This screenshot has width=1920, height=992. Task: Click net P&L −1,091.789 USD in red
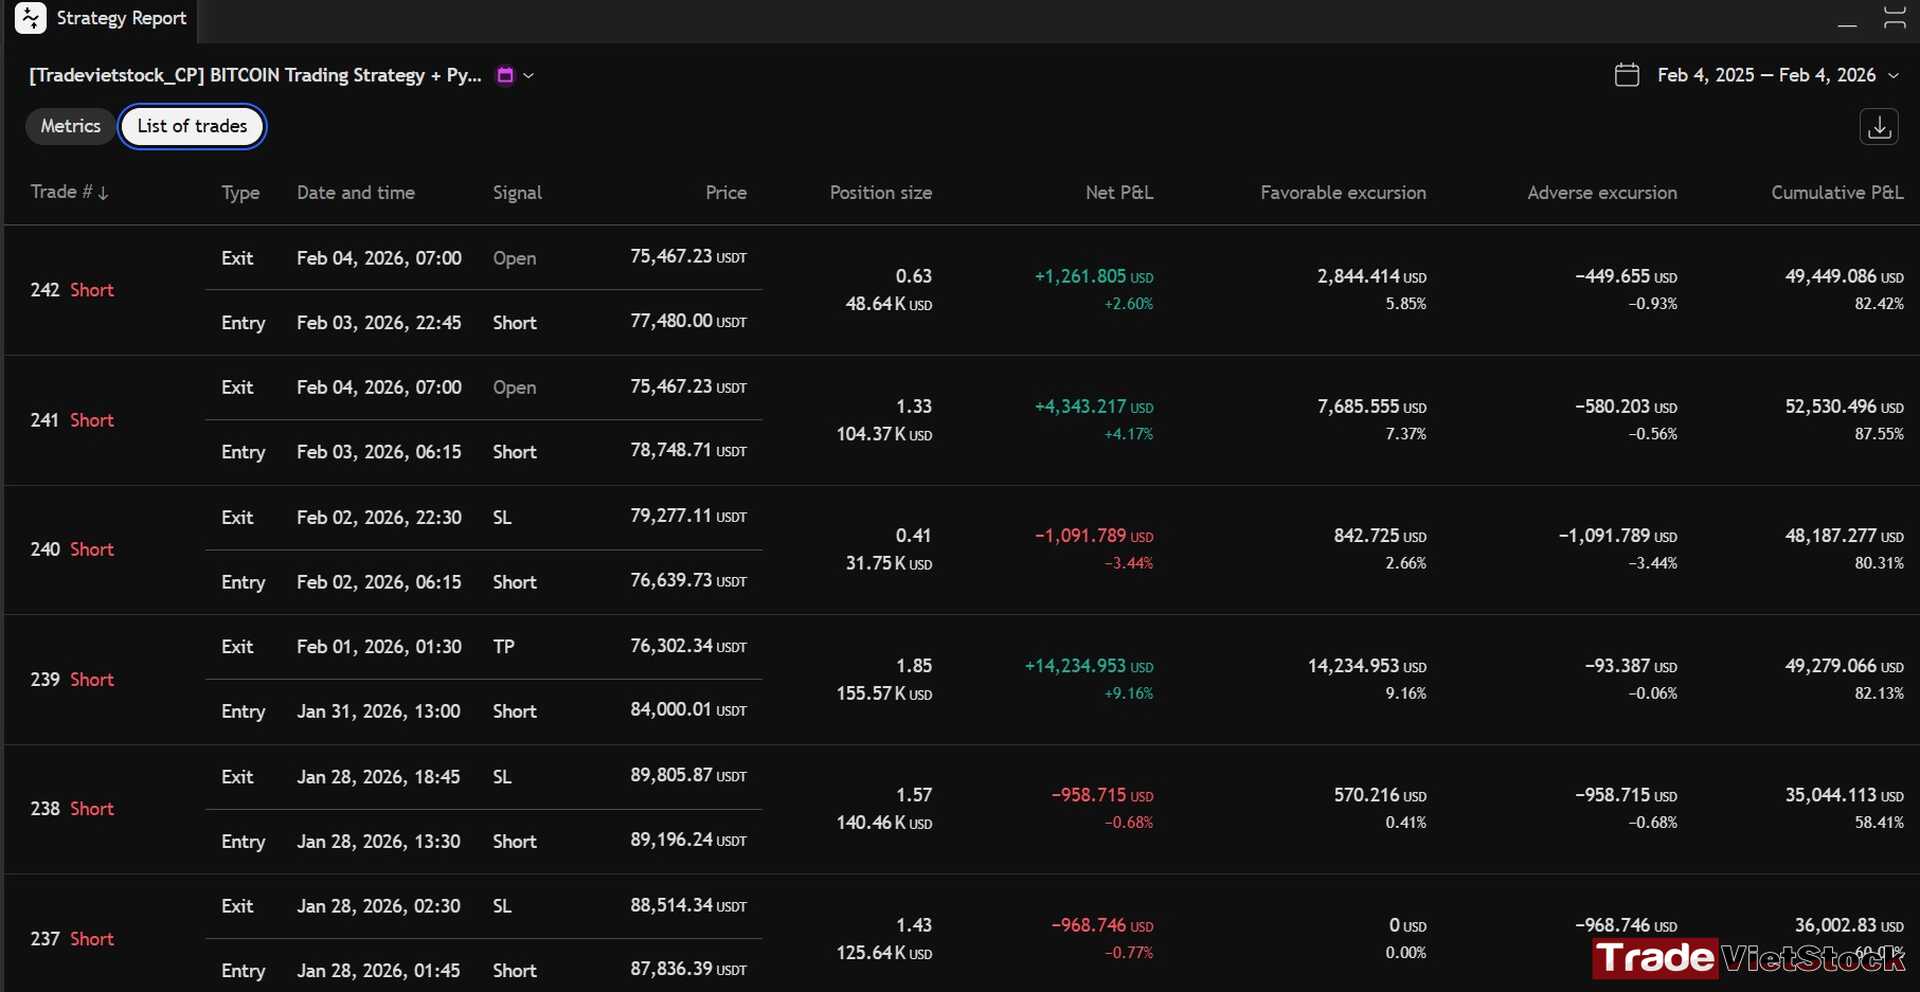click(x=1093, y=536)
